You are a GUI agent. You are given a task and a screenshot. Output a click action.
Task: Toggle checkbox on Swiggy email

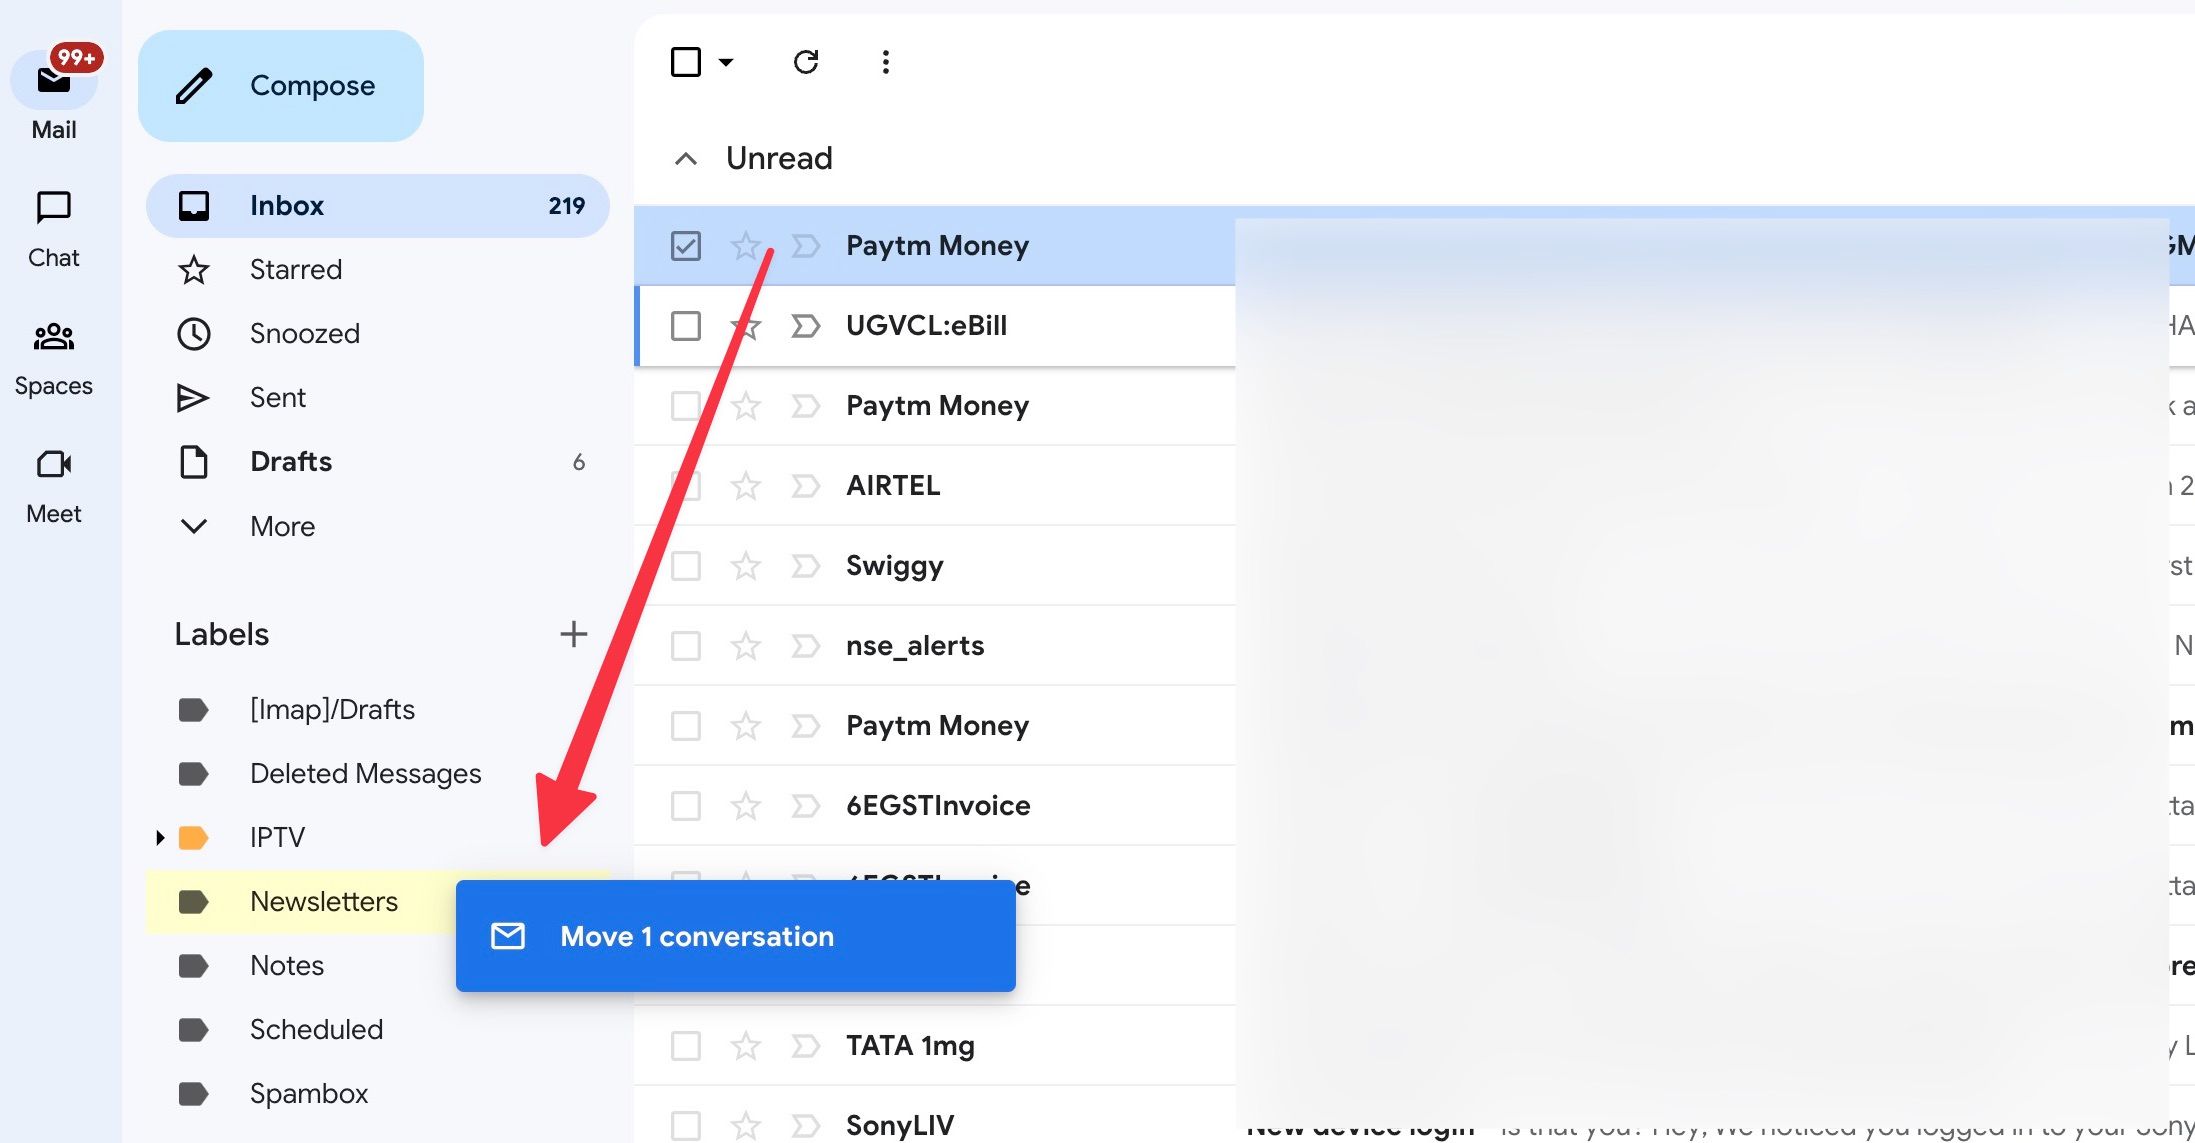point(687,565)
